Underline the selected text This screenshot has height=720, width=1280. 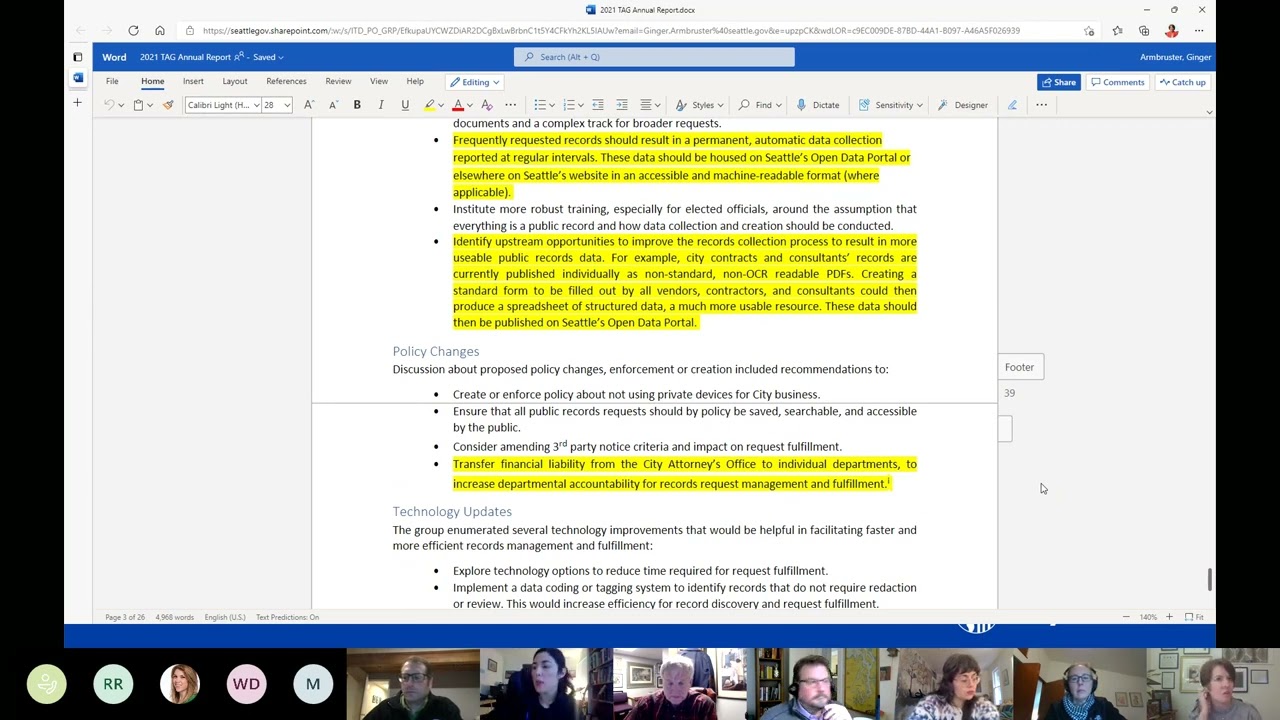pyautogui.click(x=405, y=105)
